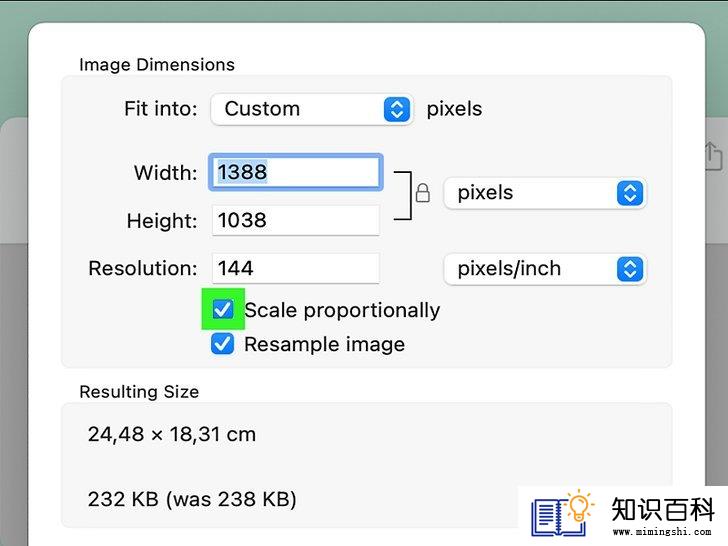
Task: Click the 232 KB file size text
Action: point(192,498)
